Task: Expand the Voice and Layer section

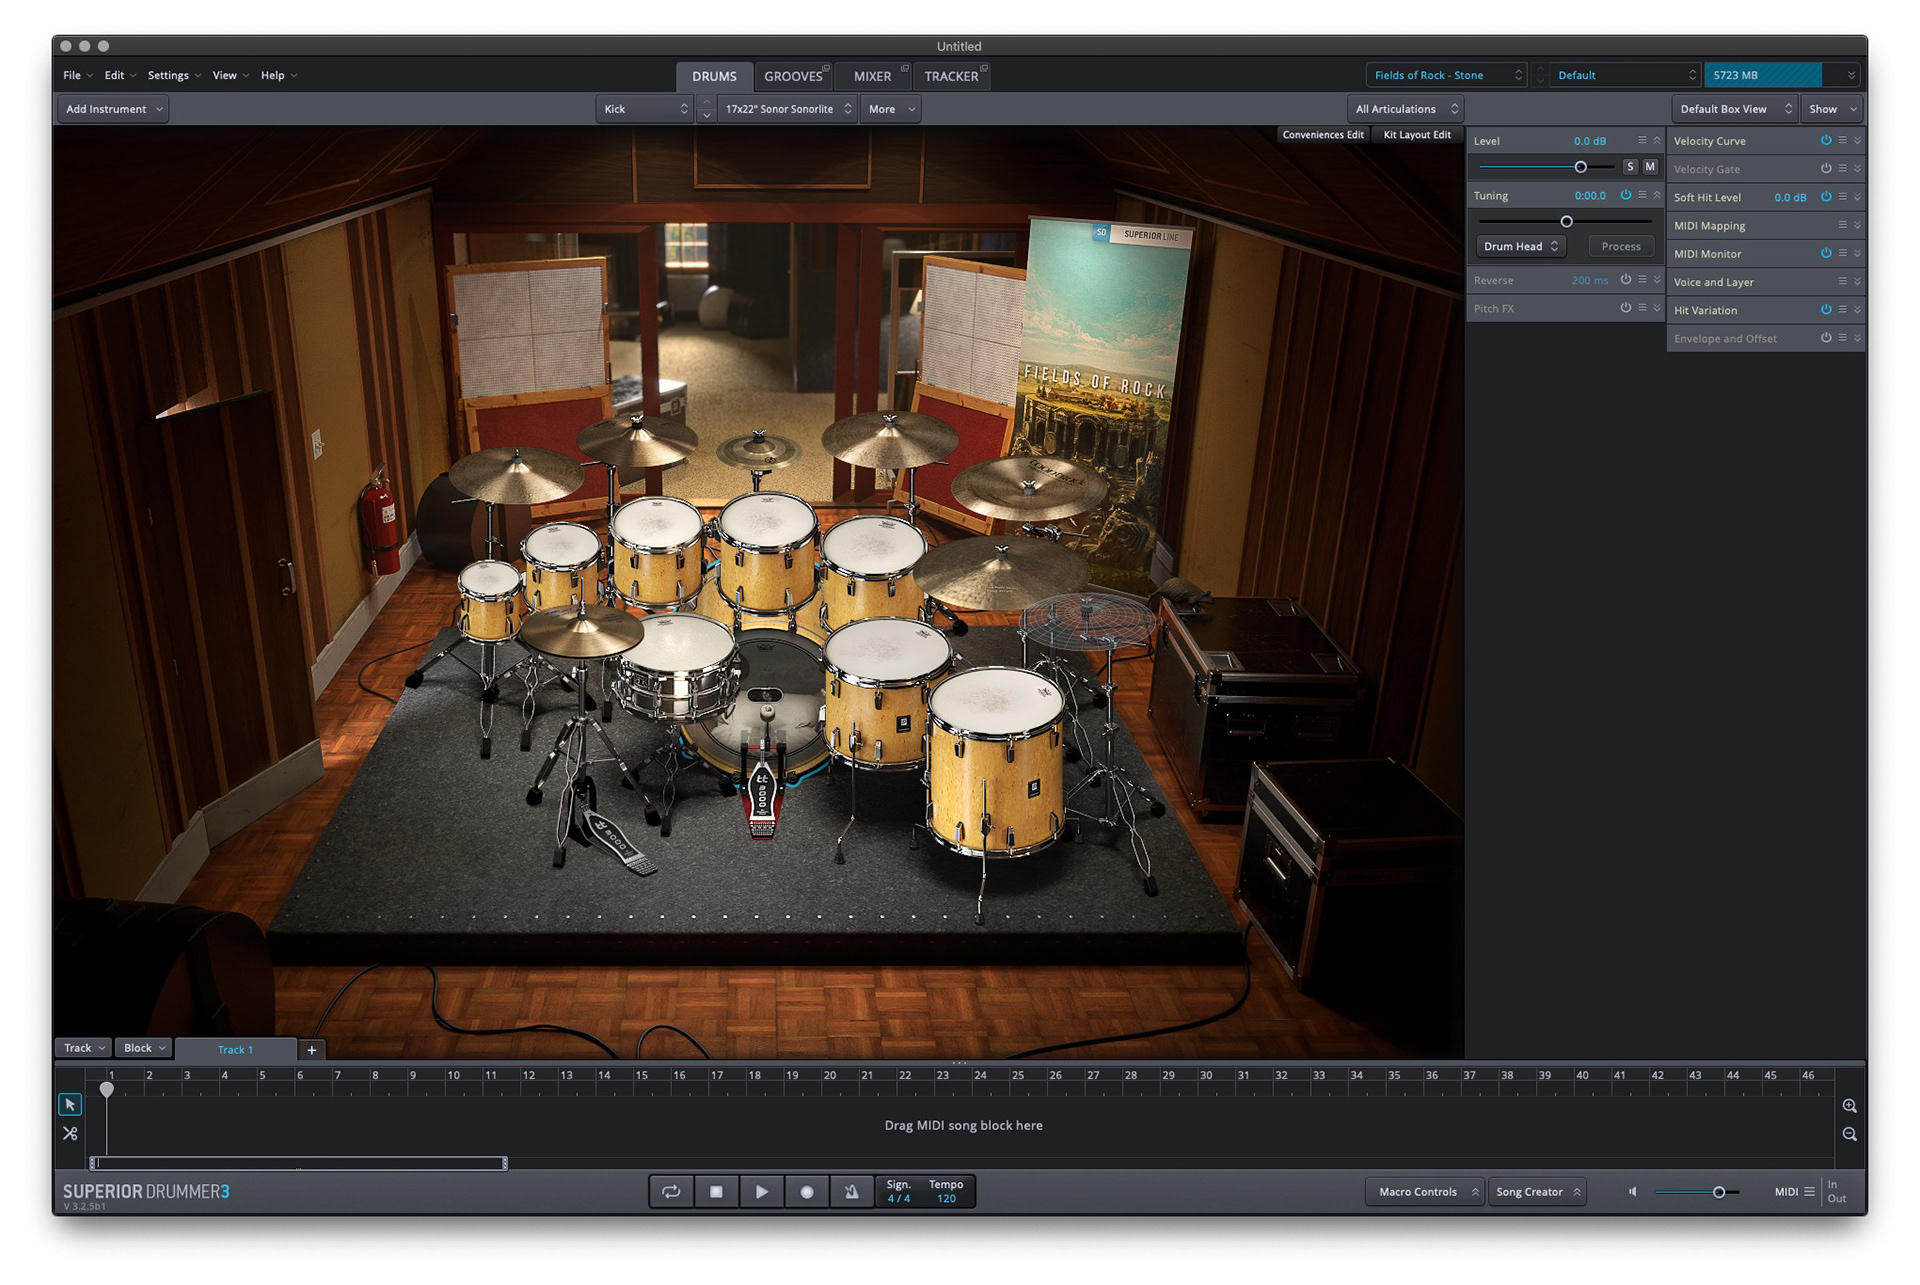Action: (x=1857, y=282)
